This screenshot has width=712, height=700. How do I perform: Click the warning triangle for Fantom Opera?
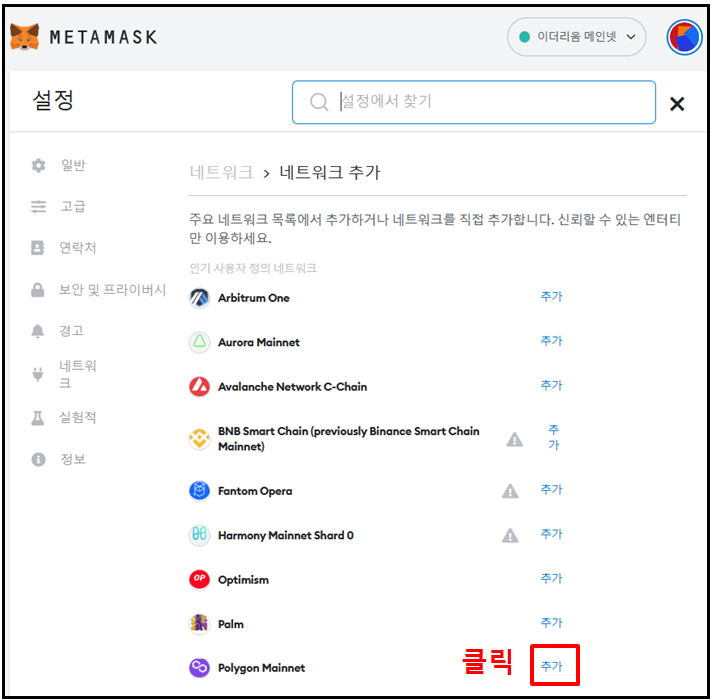pyautogui.click(x=510, y=491)
